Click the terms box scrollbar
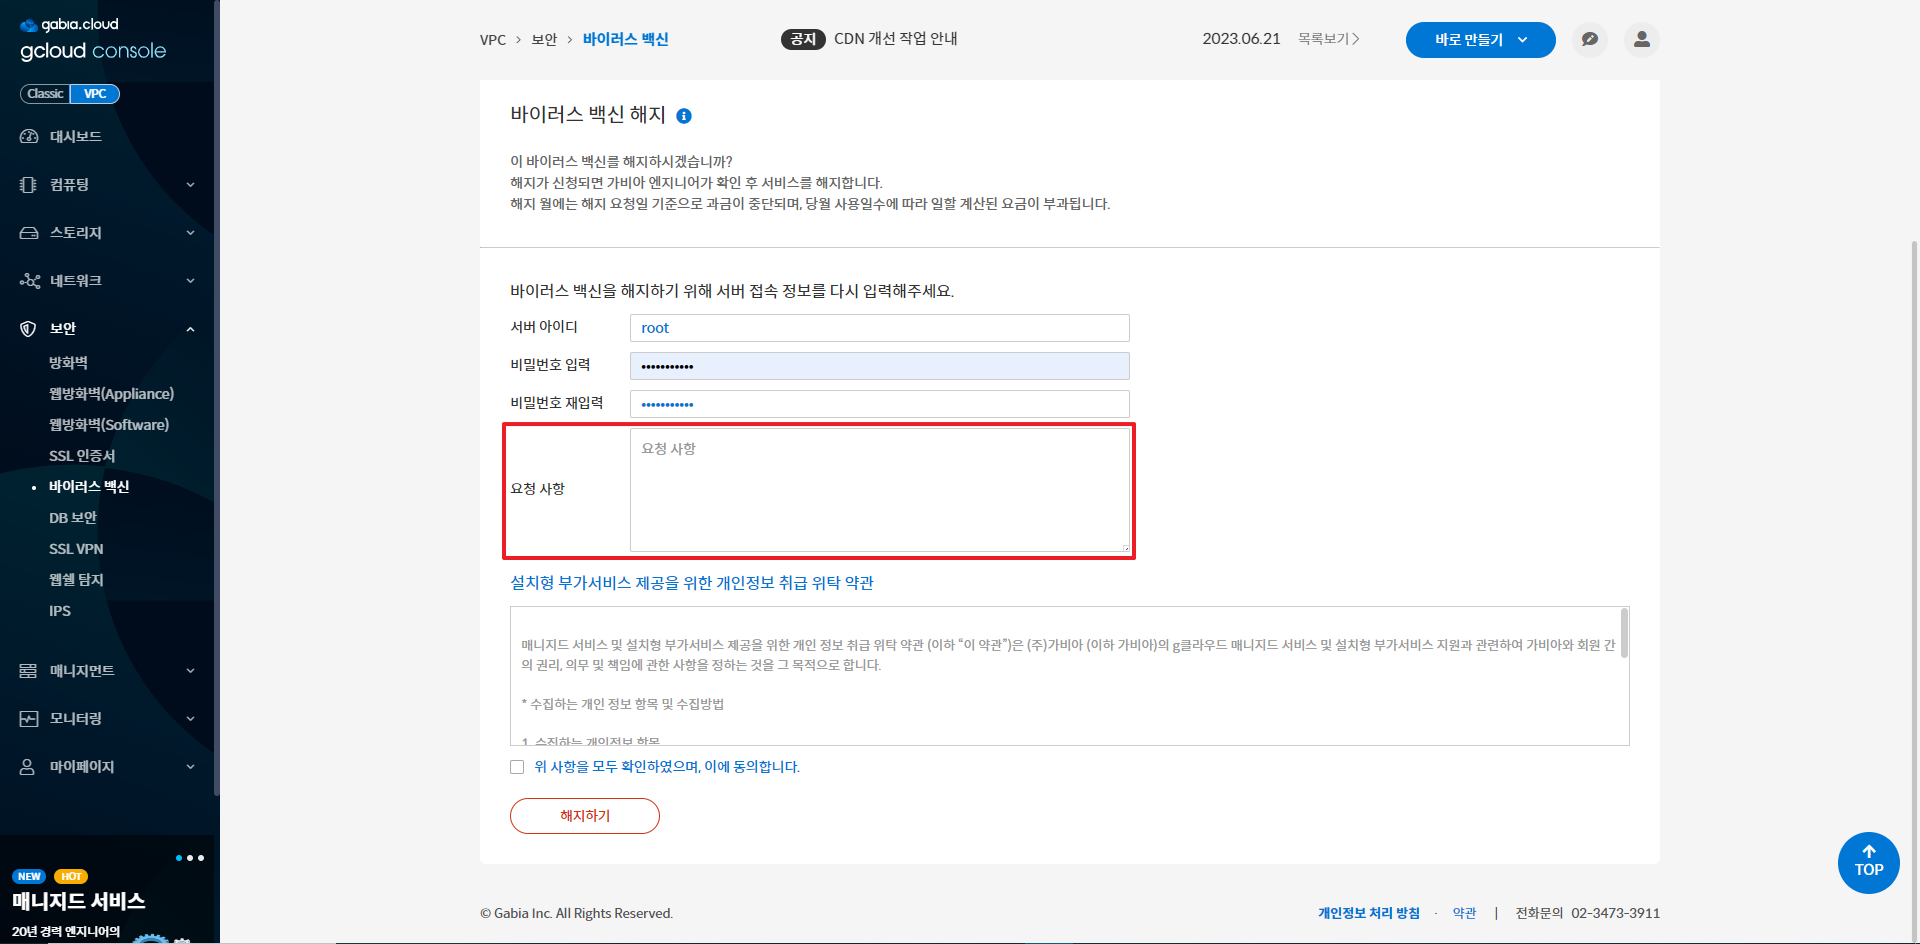Screen dimensions: 1920x944 1624,634
